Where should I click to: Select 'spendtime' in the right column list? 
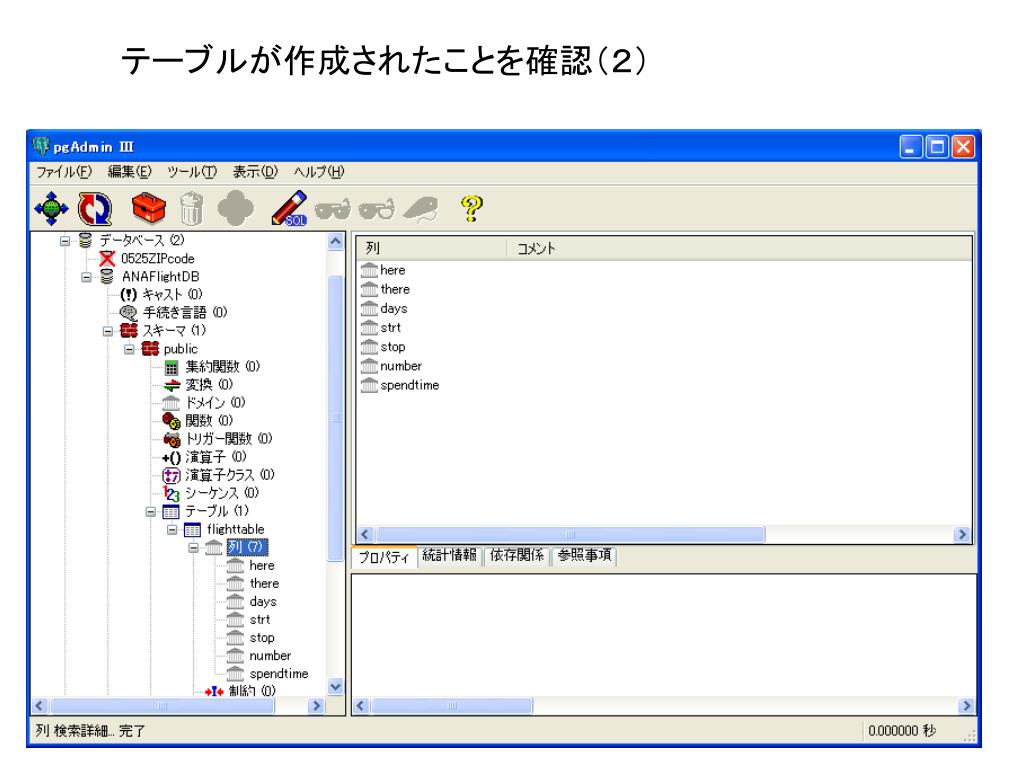[409, 385]
